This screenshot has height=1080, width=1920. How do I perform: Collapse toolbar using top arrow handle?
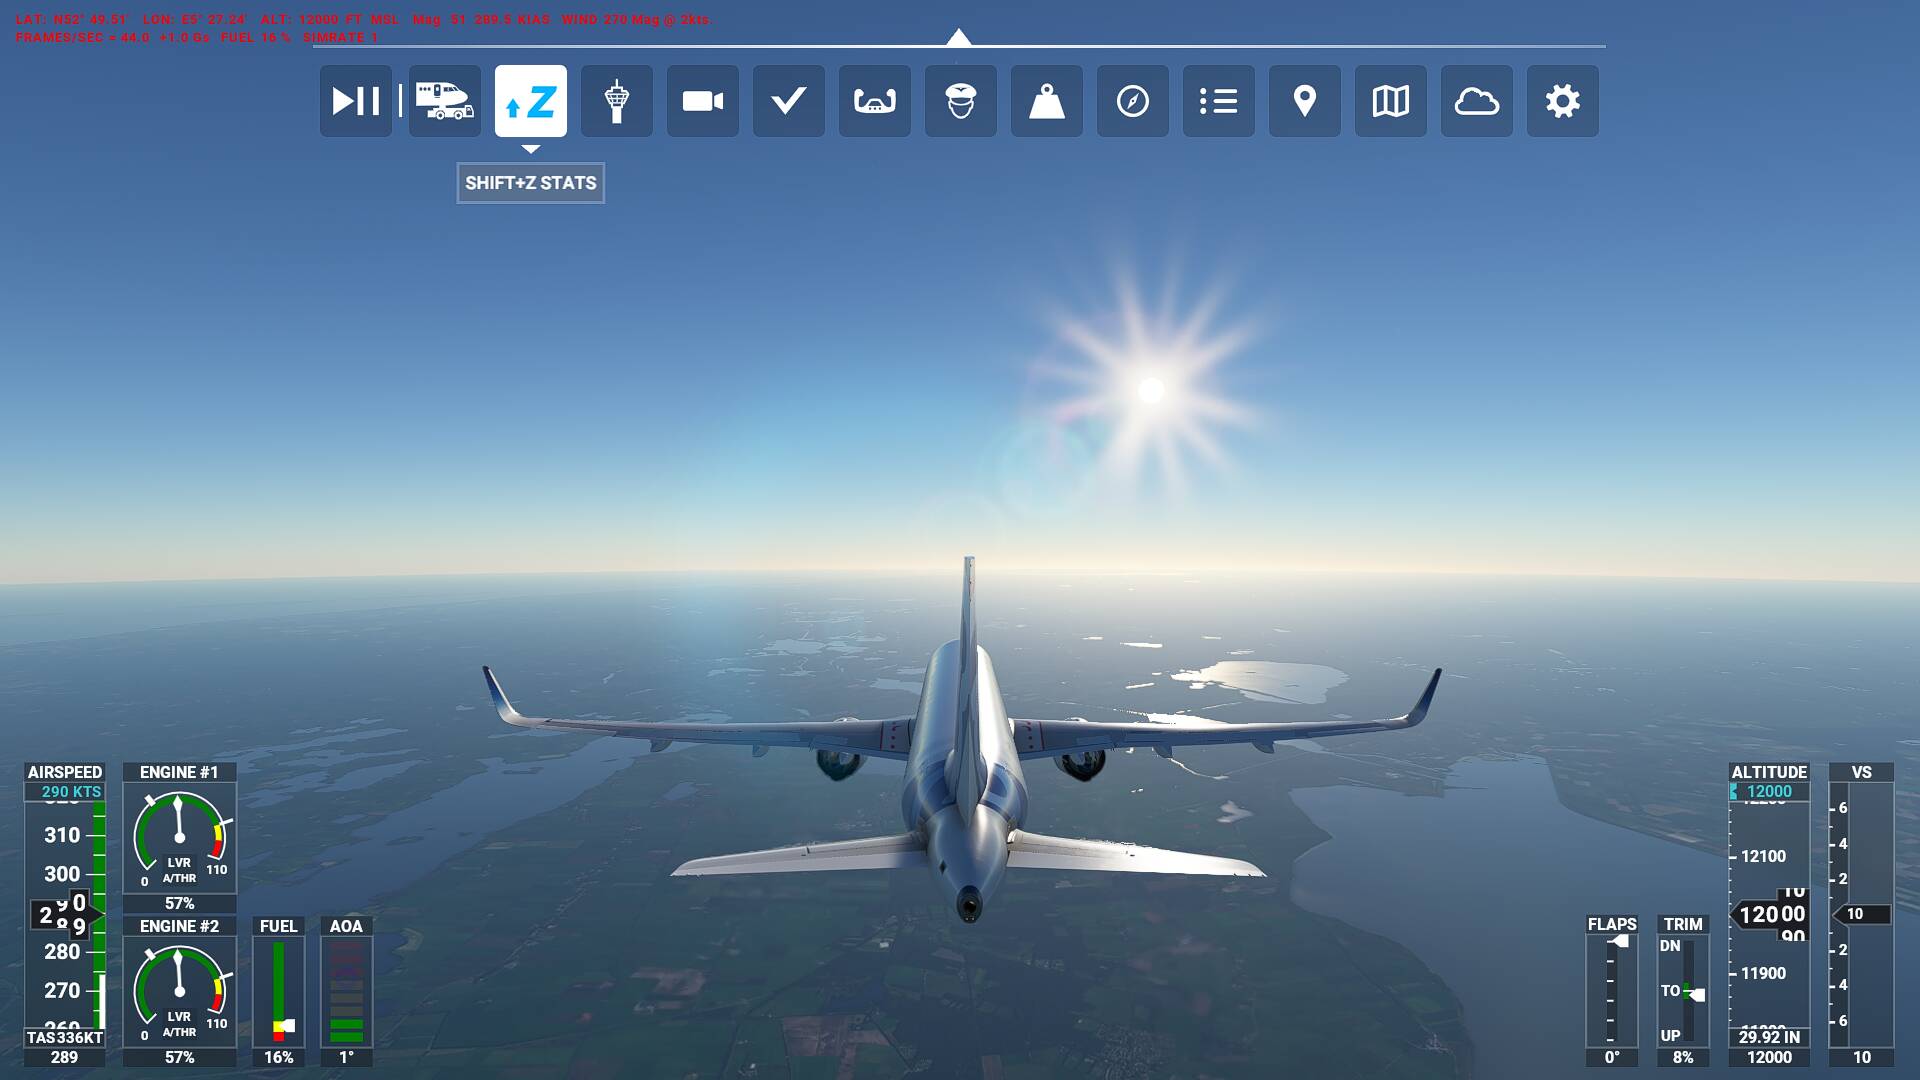tap(958, 38)
